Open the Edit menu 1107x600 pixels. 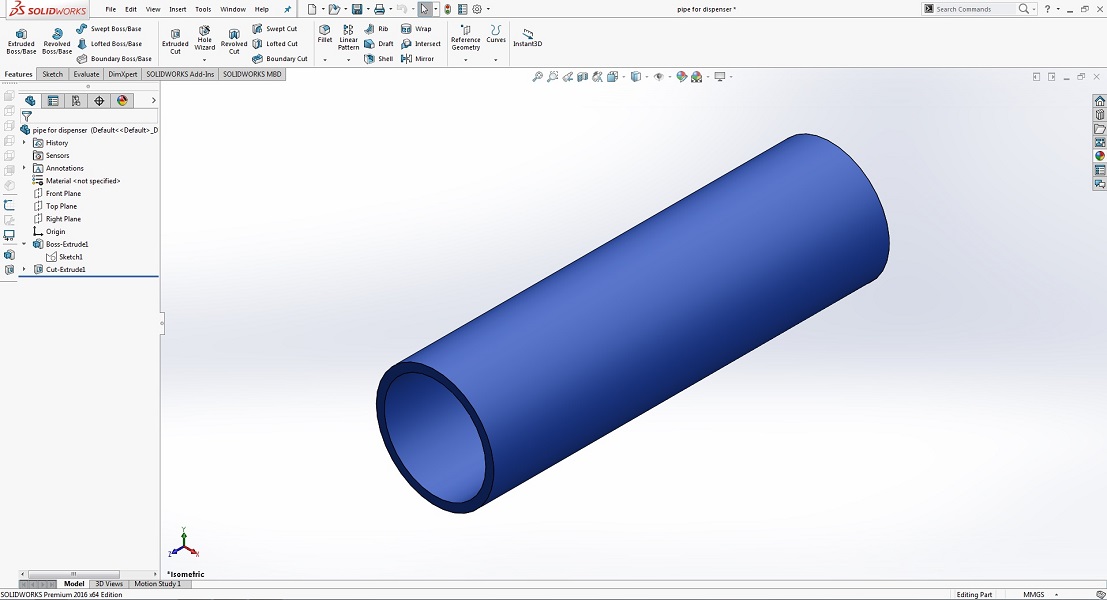coord(131,9)
